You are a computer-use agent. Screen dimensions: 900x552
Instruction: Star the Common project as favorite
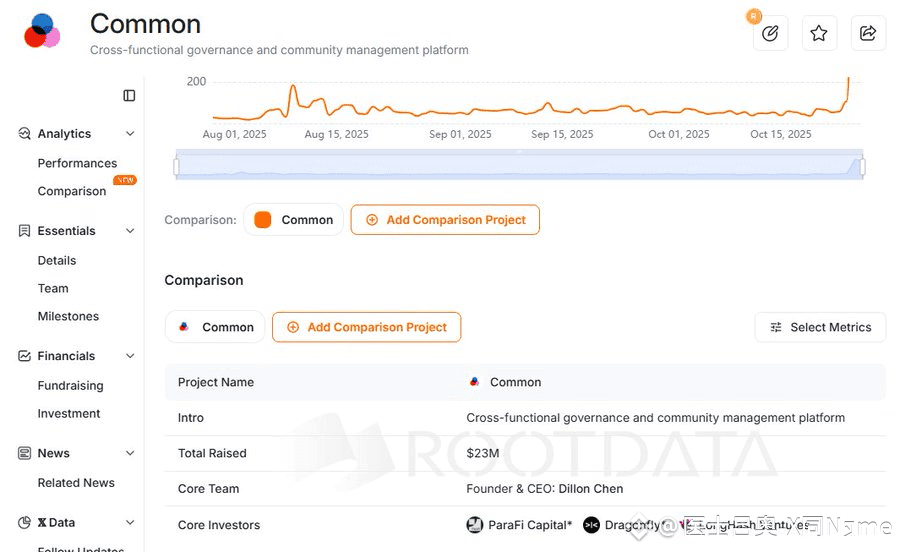[x=819, y=33]
